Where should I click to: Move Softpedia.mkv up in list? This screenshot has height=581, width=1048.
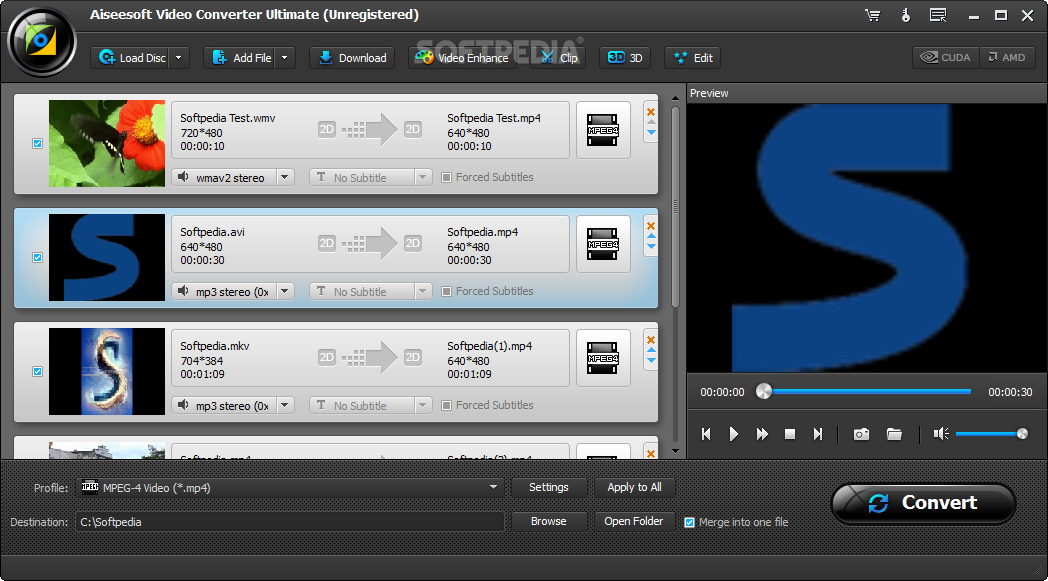point(651,350)
